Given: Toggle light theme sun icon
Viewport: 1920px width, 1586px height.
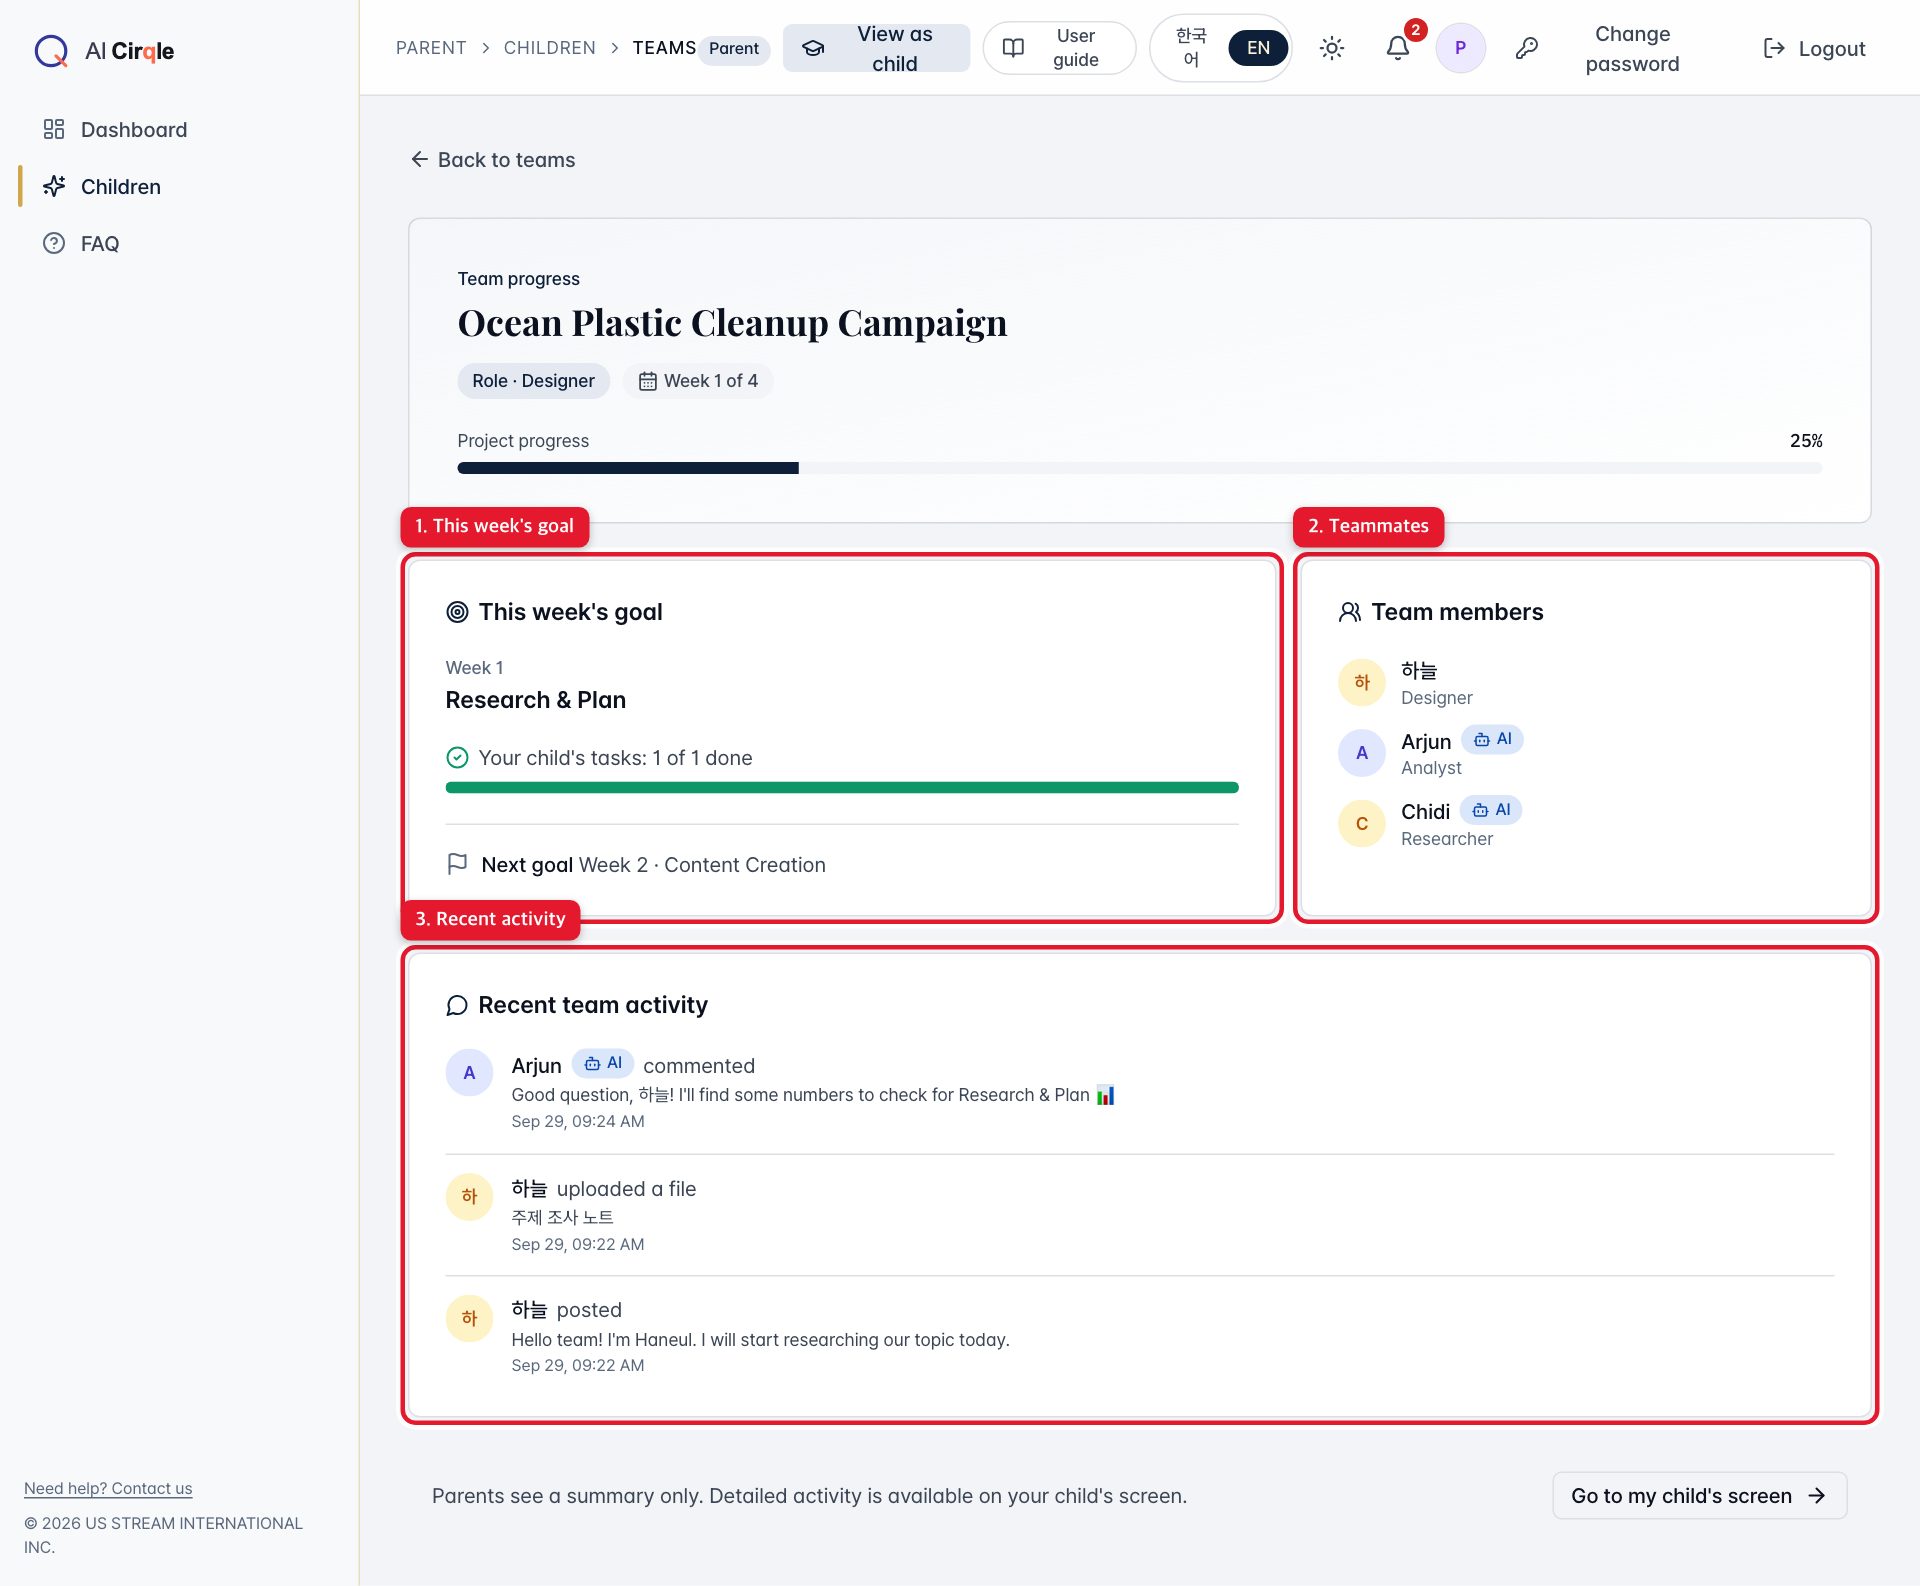Looking at the screenshot, I should [1331, 48].
